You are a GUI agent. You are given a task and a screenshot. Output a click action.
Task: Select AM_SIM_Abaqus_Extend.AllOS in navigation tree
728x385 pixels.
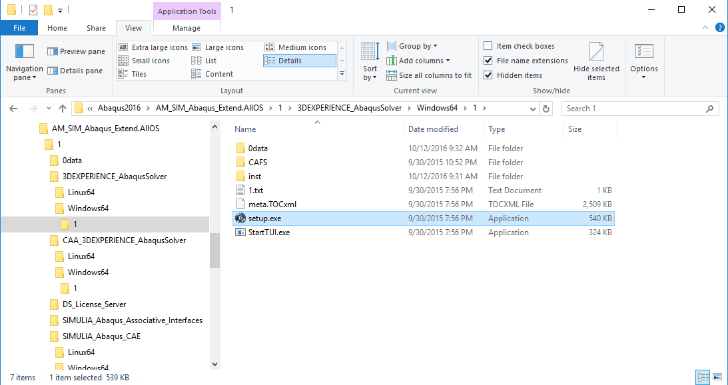[x=105, y=128]
